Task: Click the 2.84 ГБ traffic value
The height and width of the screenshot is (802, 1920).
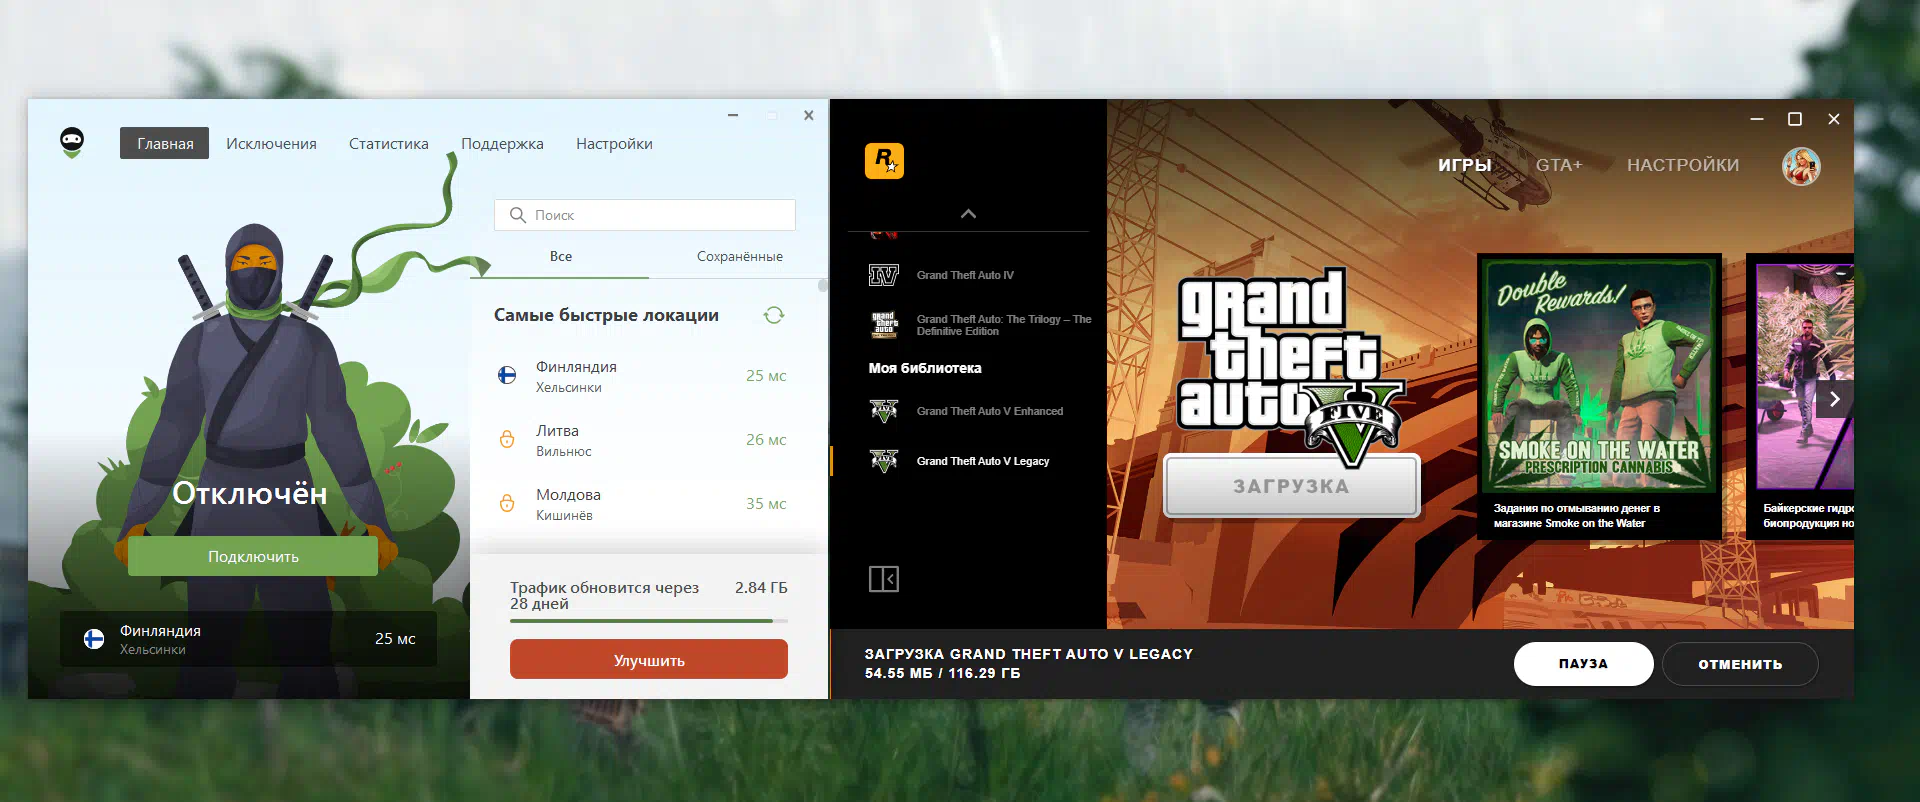Action: 761,587
